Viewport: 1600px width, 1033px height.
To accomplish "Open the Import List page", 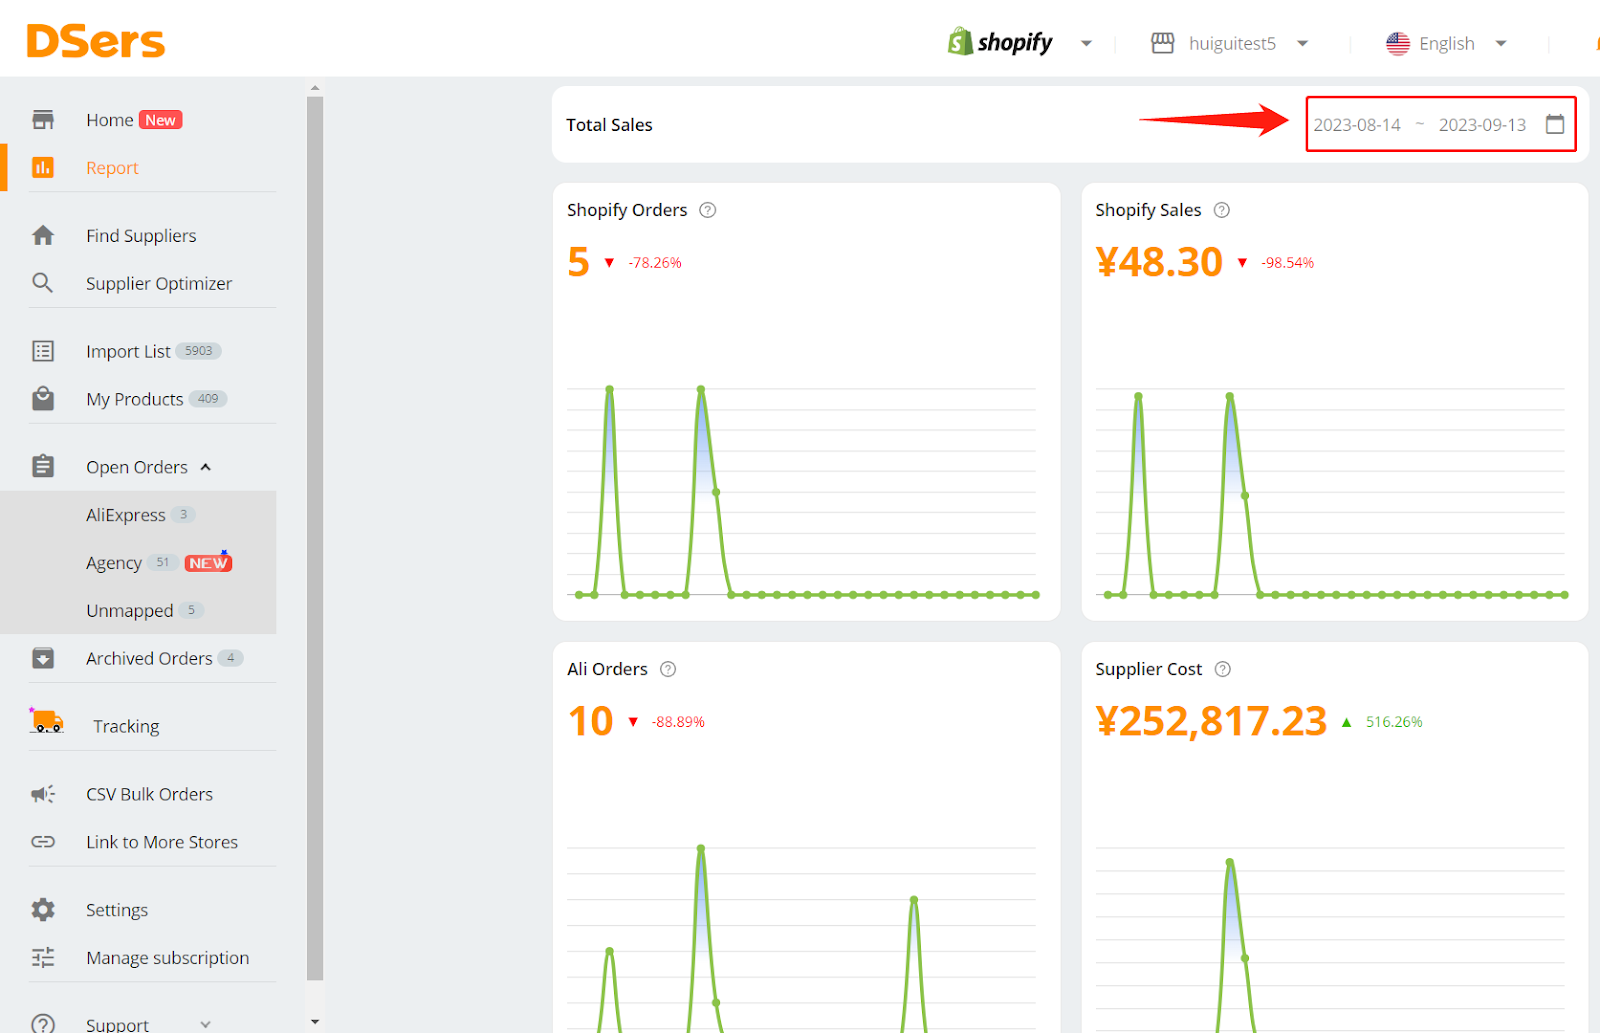I will [x=128, y=352].
